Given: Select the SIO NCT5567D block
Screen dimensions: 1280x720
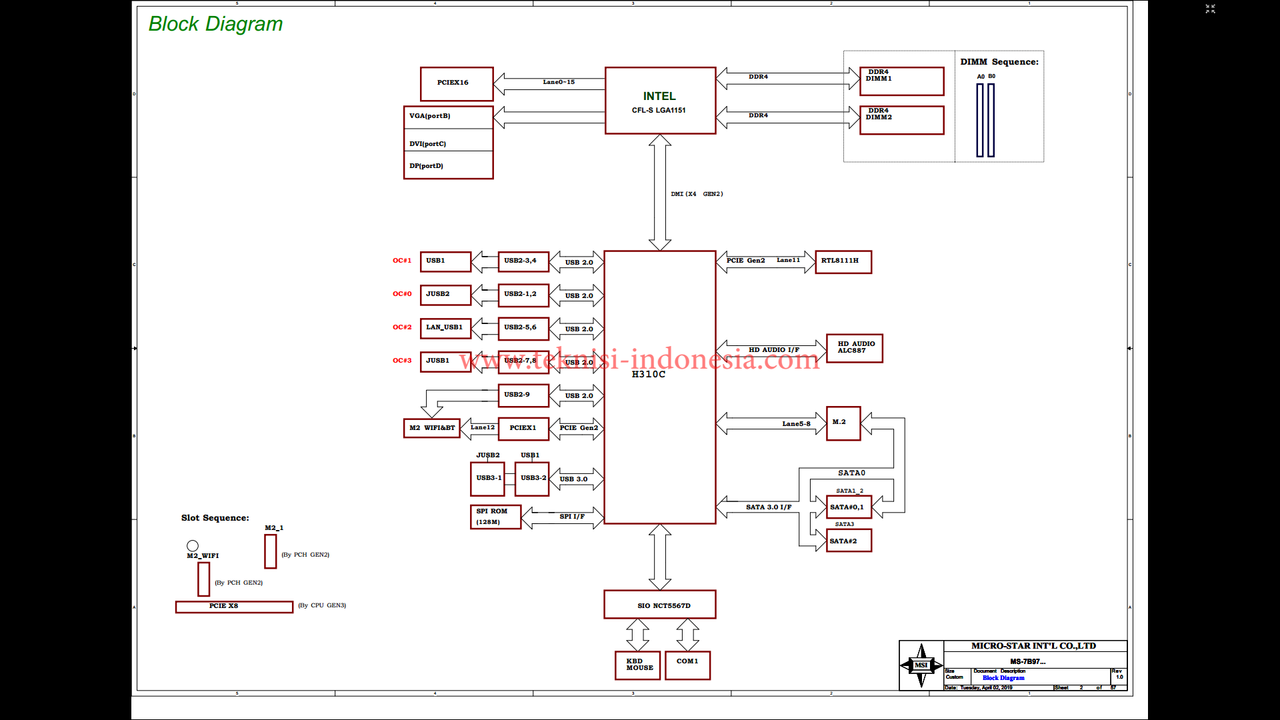Looking at the screenshot, I should coord(660,604).
